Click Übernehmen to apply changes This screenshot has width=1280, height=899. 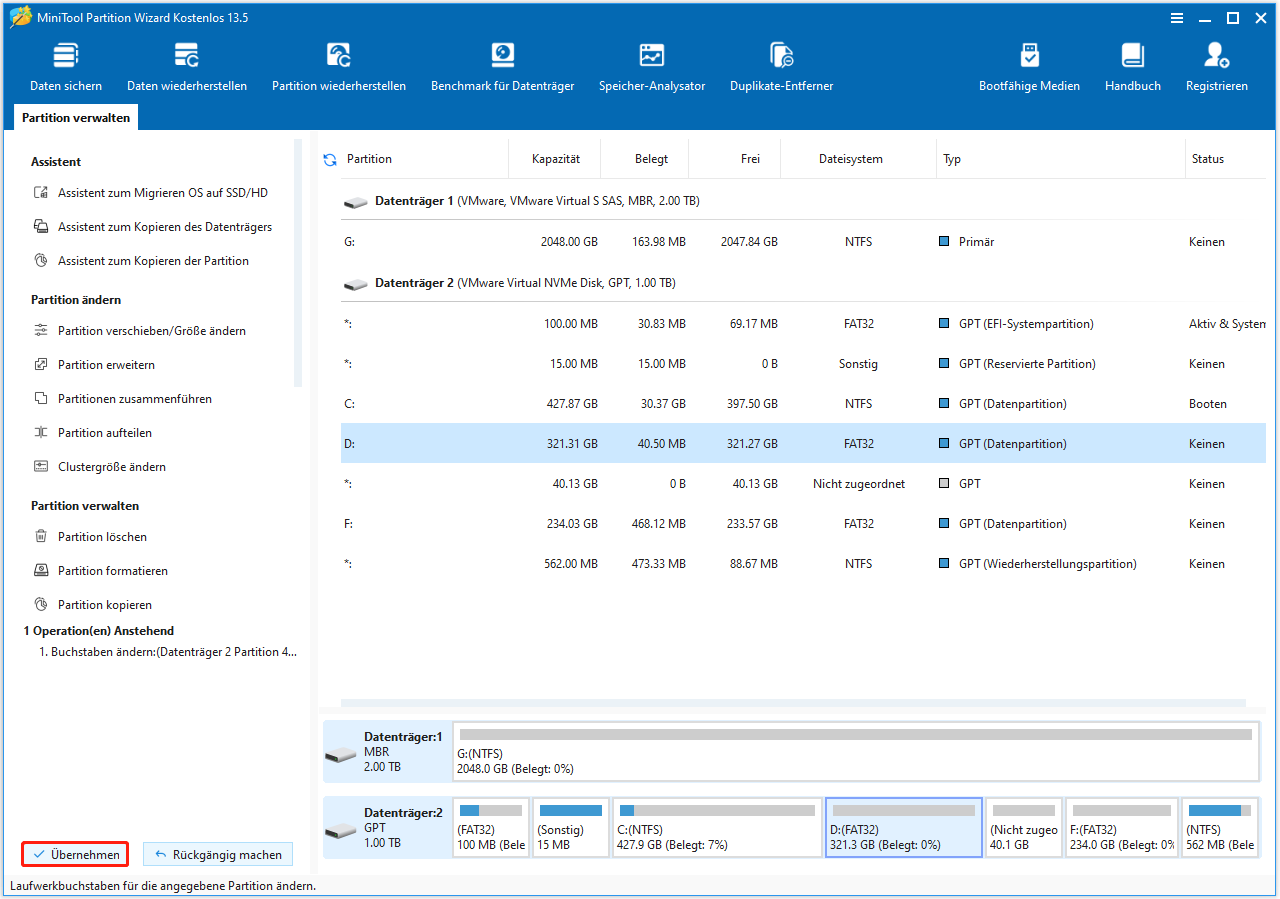(76, 855)
